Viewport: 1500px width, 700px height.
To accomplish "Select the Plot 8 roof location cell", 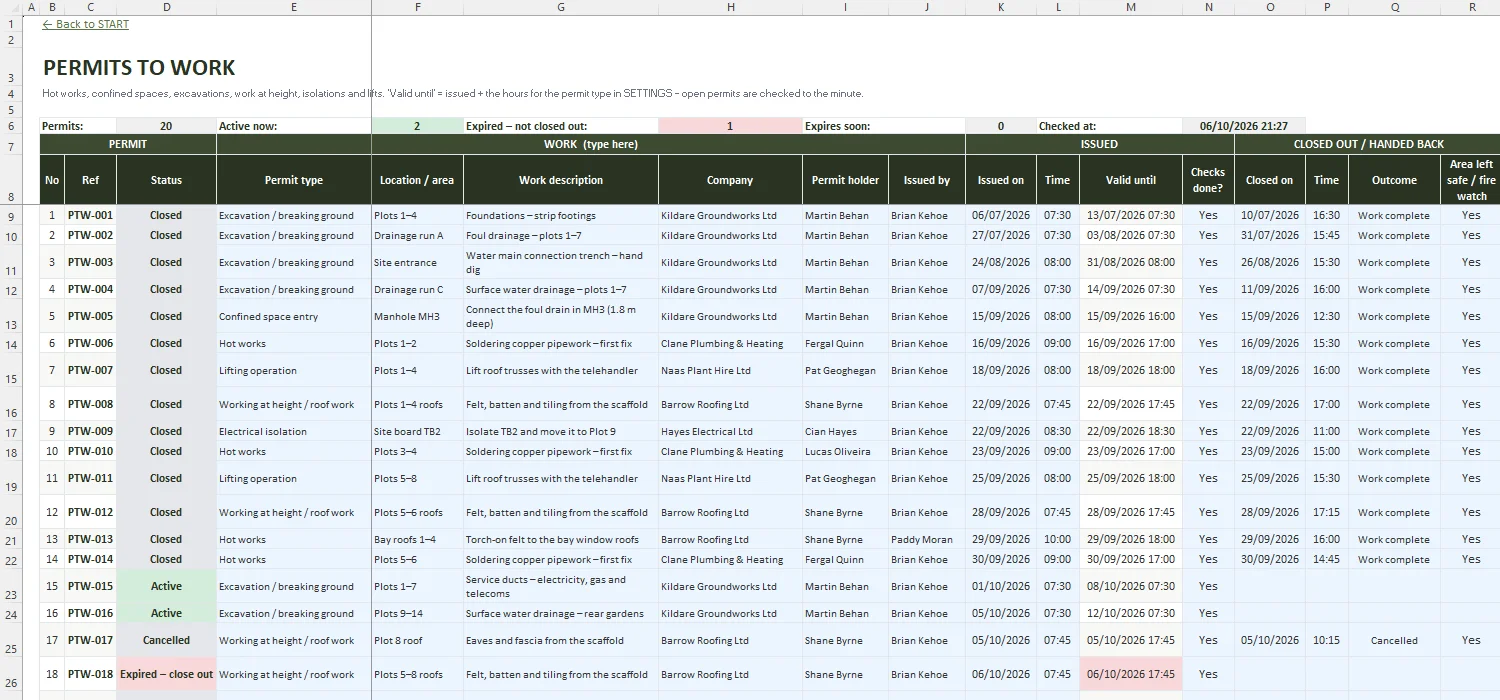I will (x=417, y=640).
